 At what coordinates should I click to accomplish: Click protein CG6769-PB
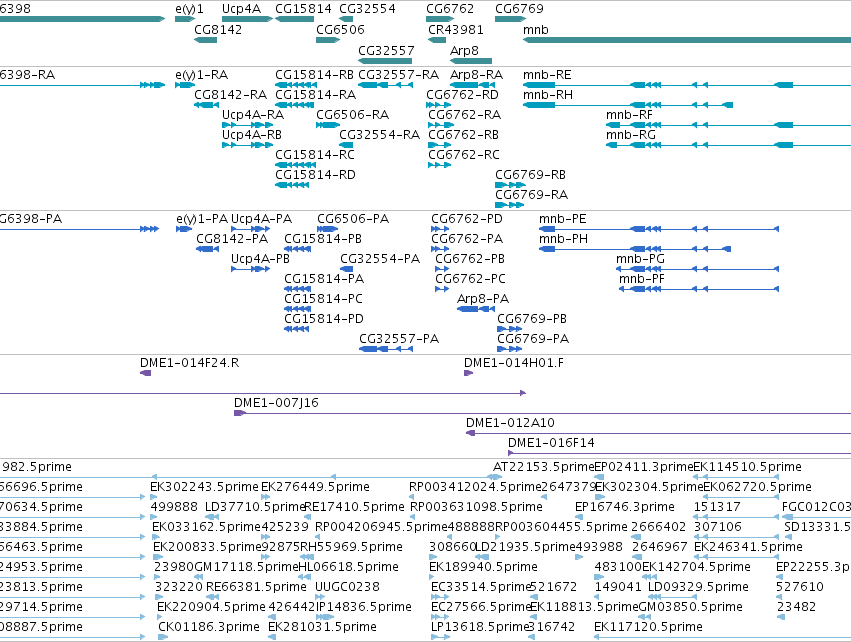[x=532, y=319]
